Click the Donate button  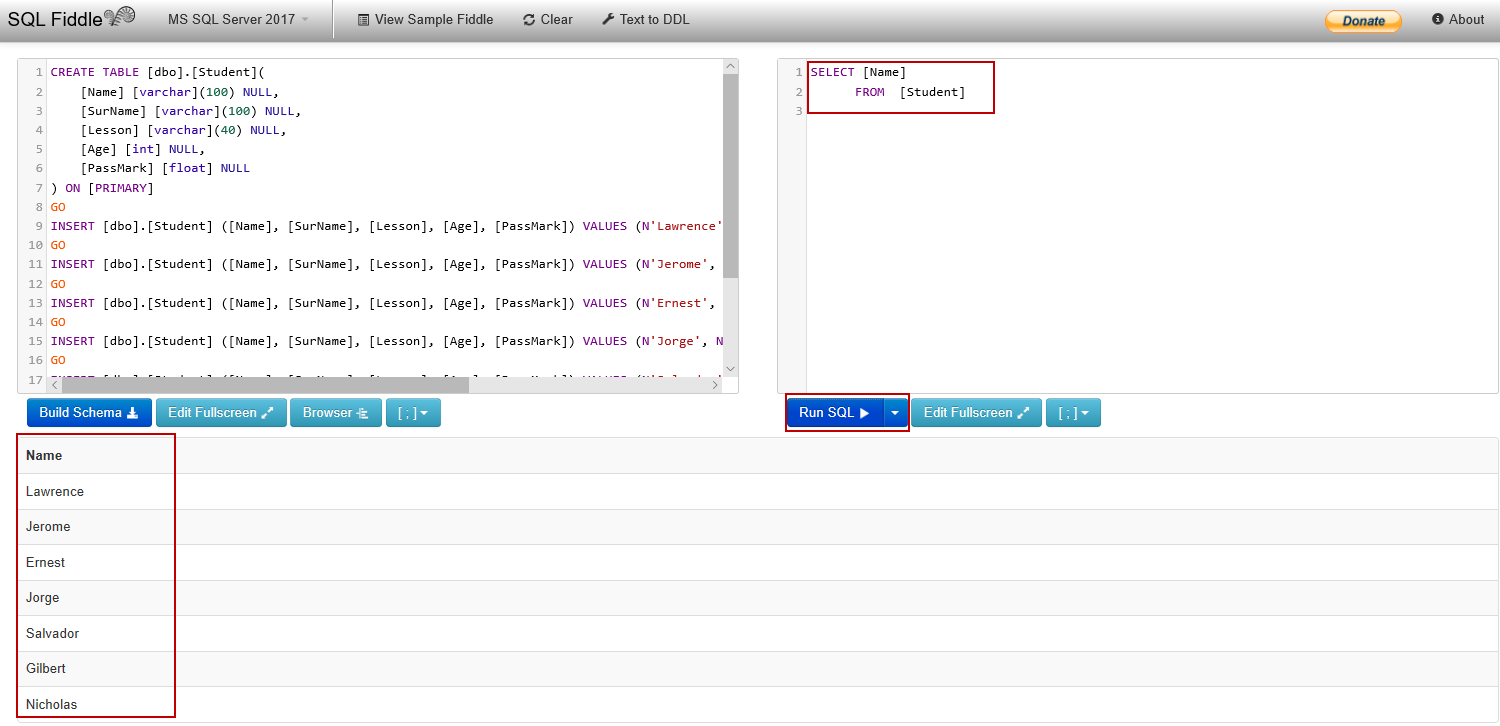tap(1363, 18)
